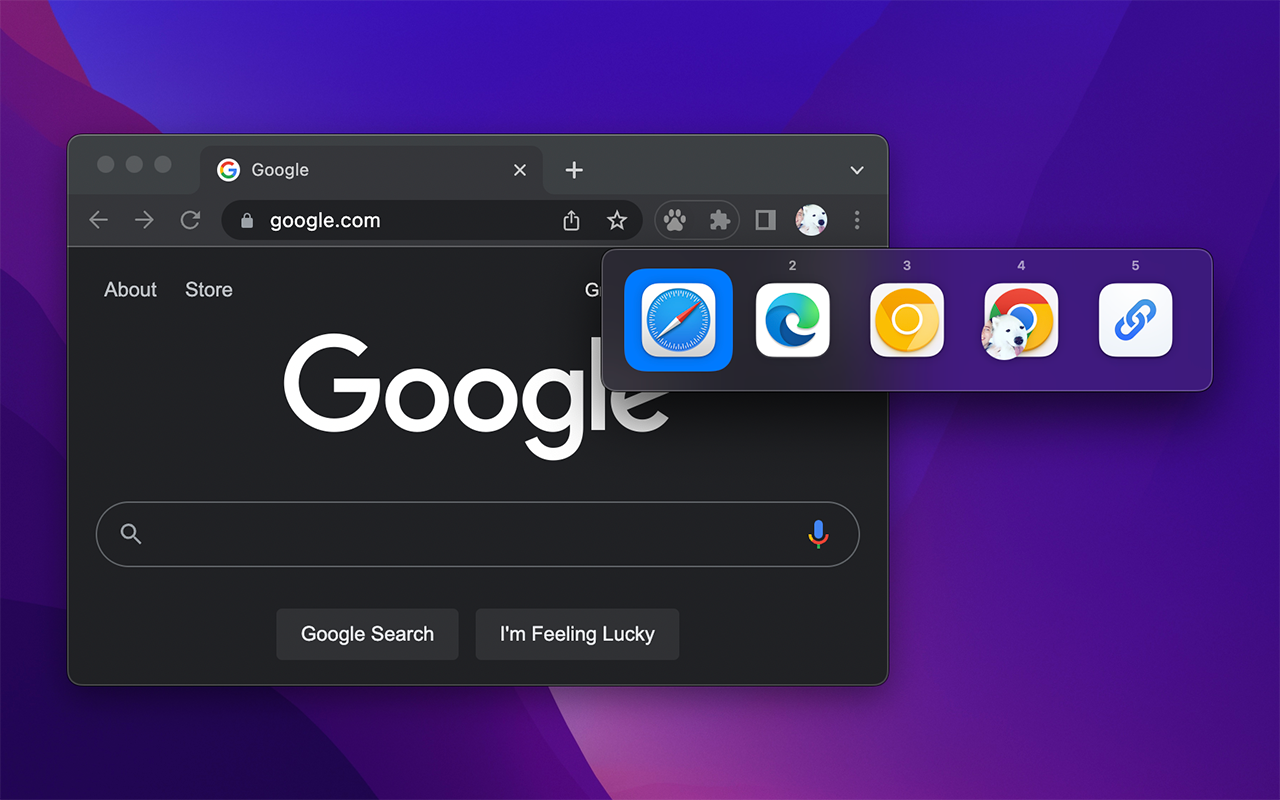Reload the current page
Viewport: 1280px width, 800px height.
point(190,220)
